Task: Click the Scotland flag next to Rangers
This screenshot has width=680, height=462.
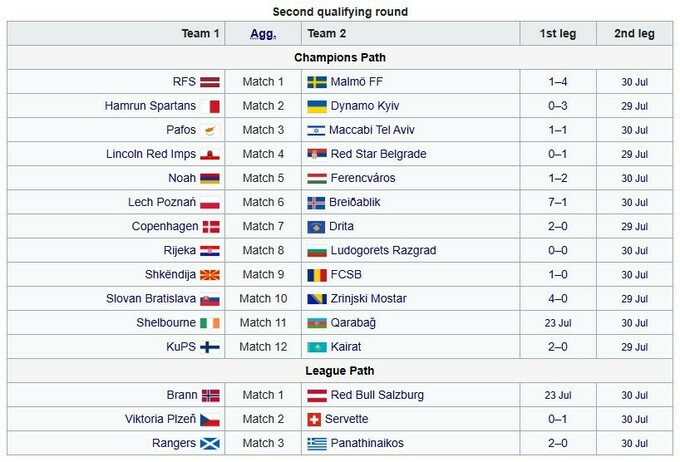Action: 210,443
